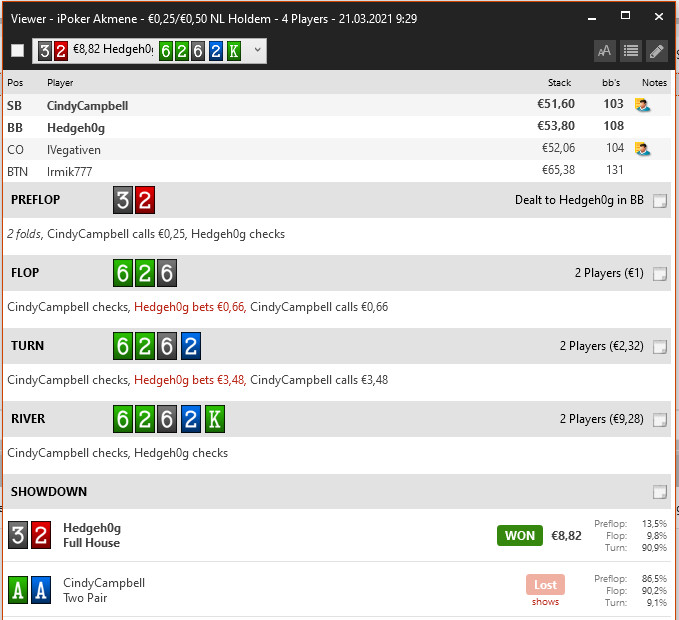Click Hedgeh0g's turn equity 90,9%
This screenshot has height=620, width=679.
pyautogui.click(x=654, y=548)
